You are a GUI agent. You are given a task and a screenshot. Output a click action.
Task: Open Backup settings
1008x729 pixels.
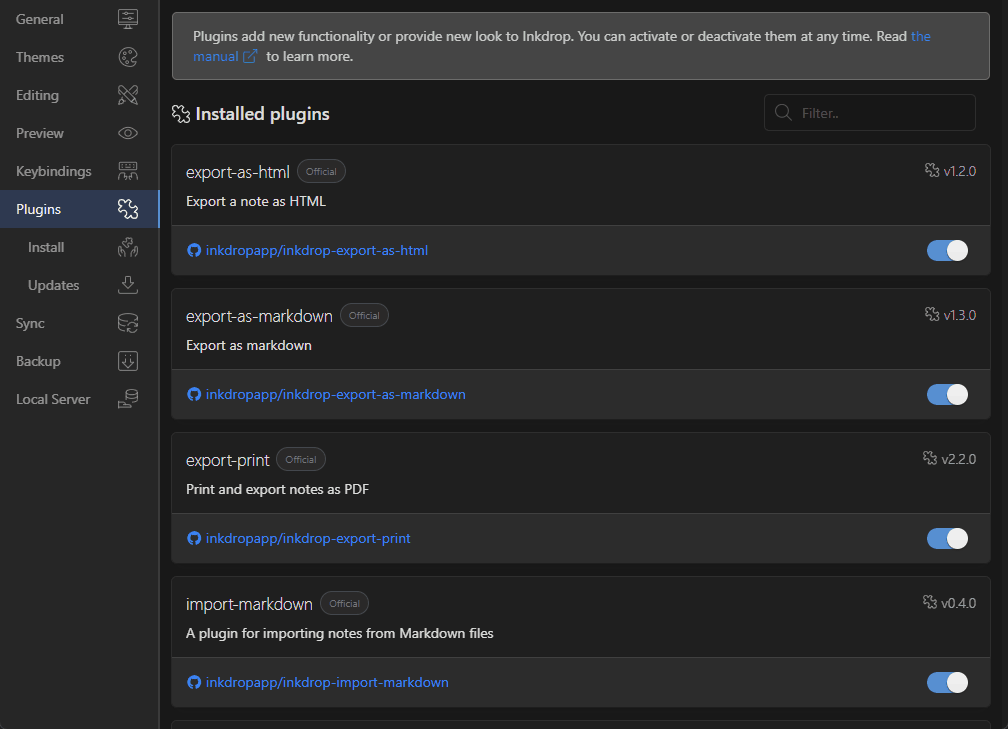79,361
